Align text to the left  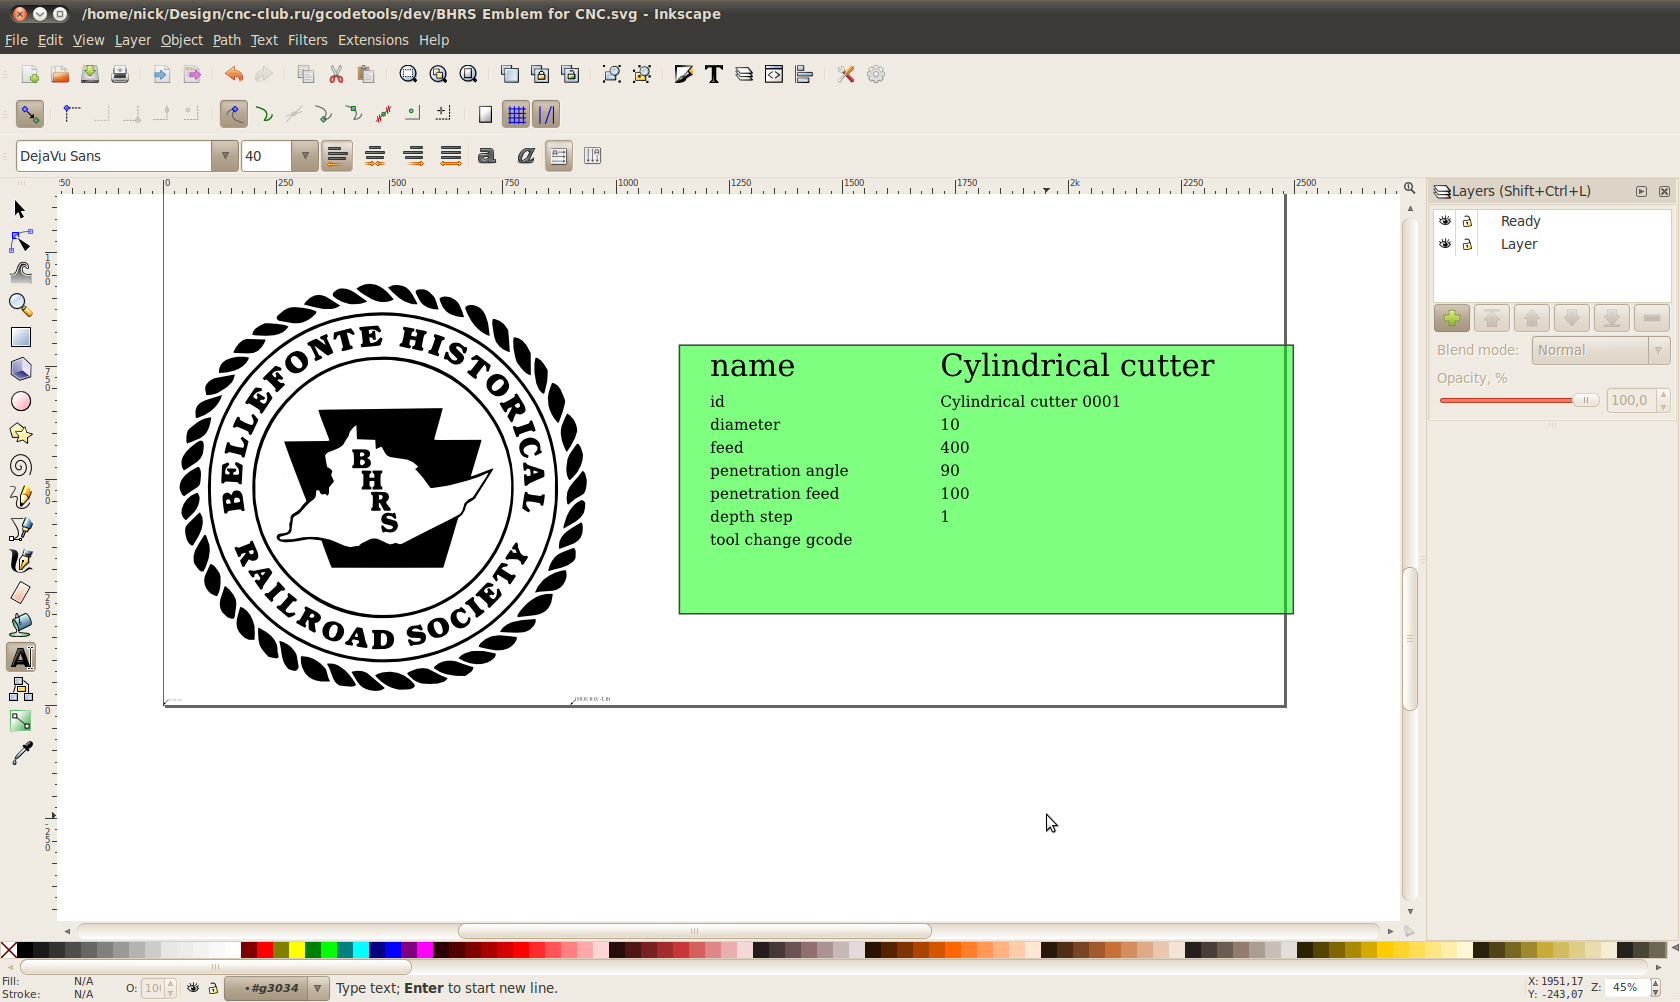(337, 156)
